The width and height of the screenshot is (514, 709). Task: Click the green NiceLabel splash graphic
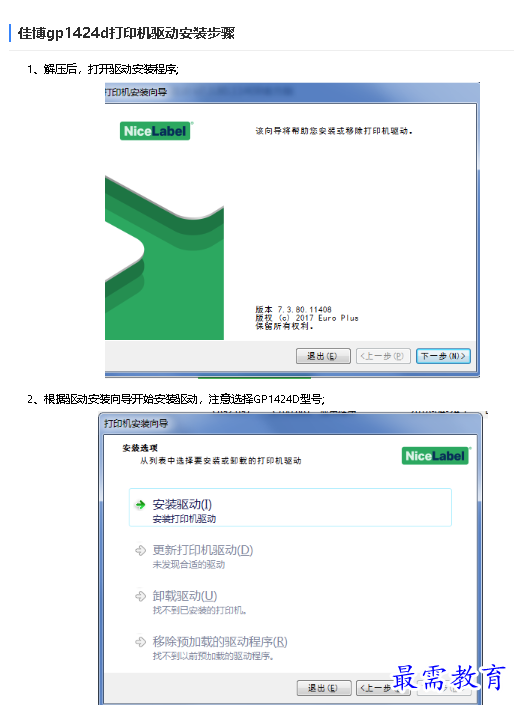[x=164, y=258]
